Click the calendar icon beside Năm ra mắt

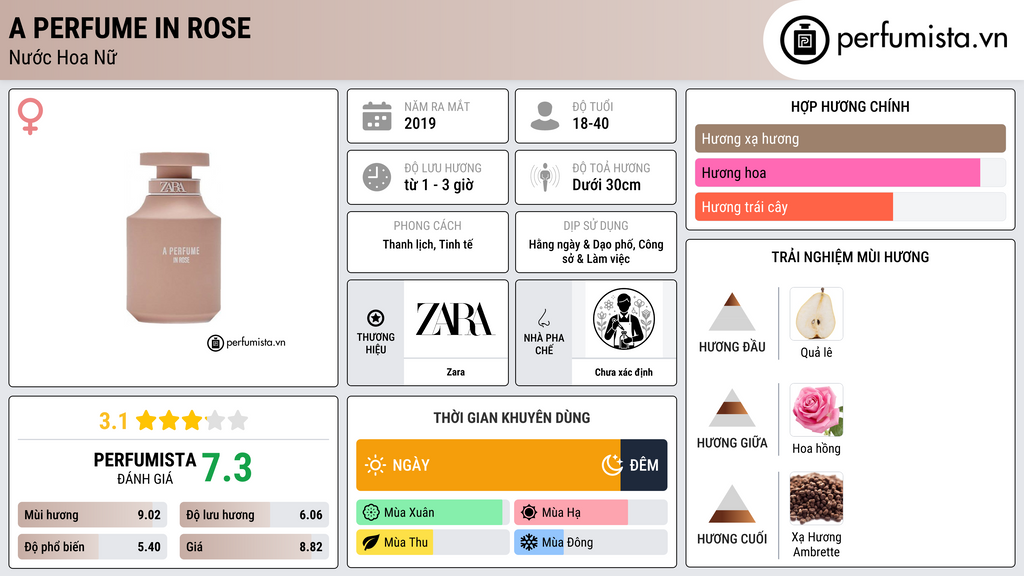tap(377, 116)
